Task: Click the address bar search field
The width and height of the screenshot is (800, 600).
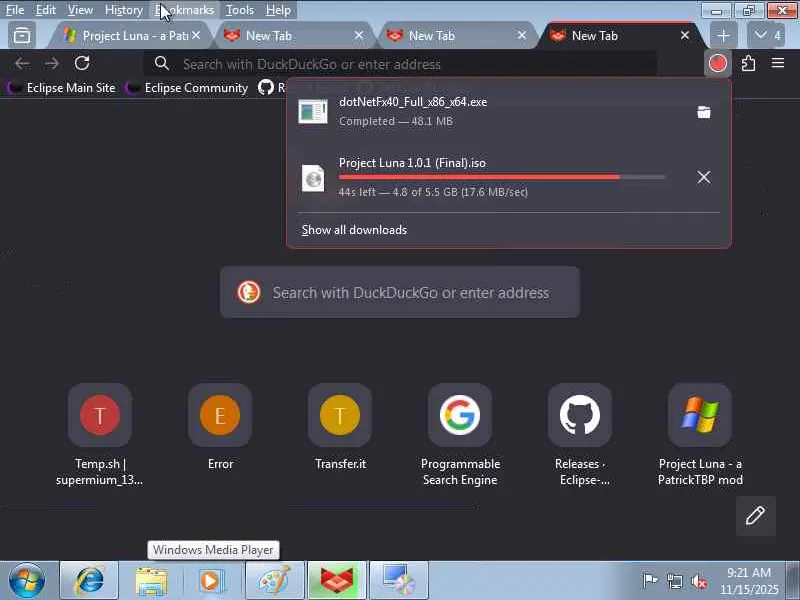Action: click(x=400, y=64)
